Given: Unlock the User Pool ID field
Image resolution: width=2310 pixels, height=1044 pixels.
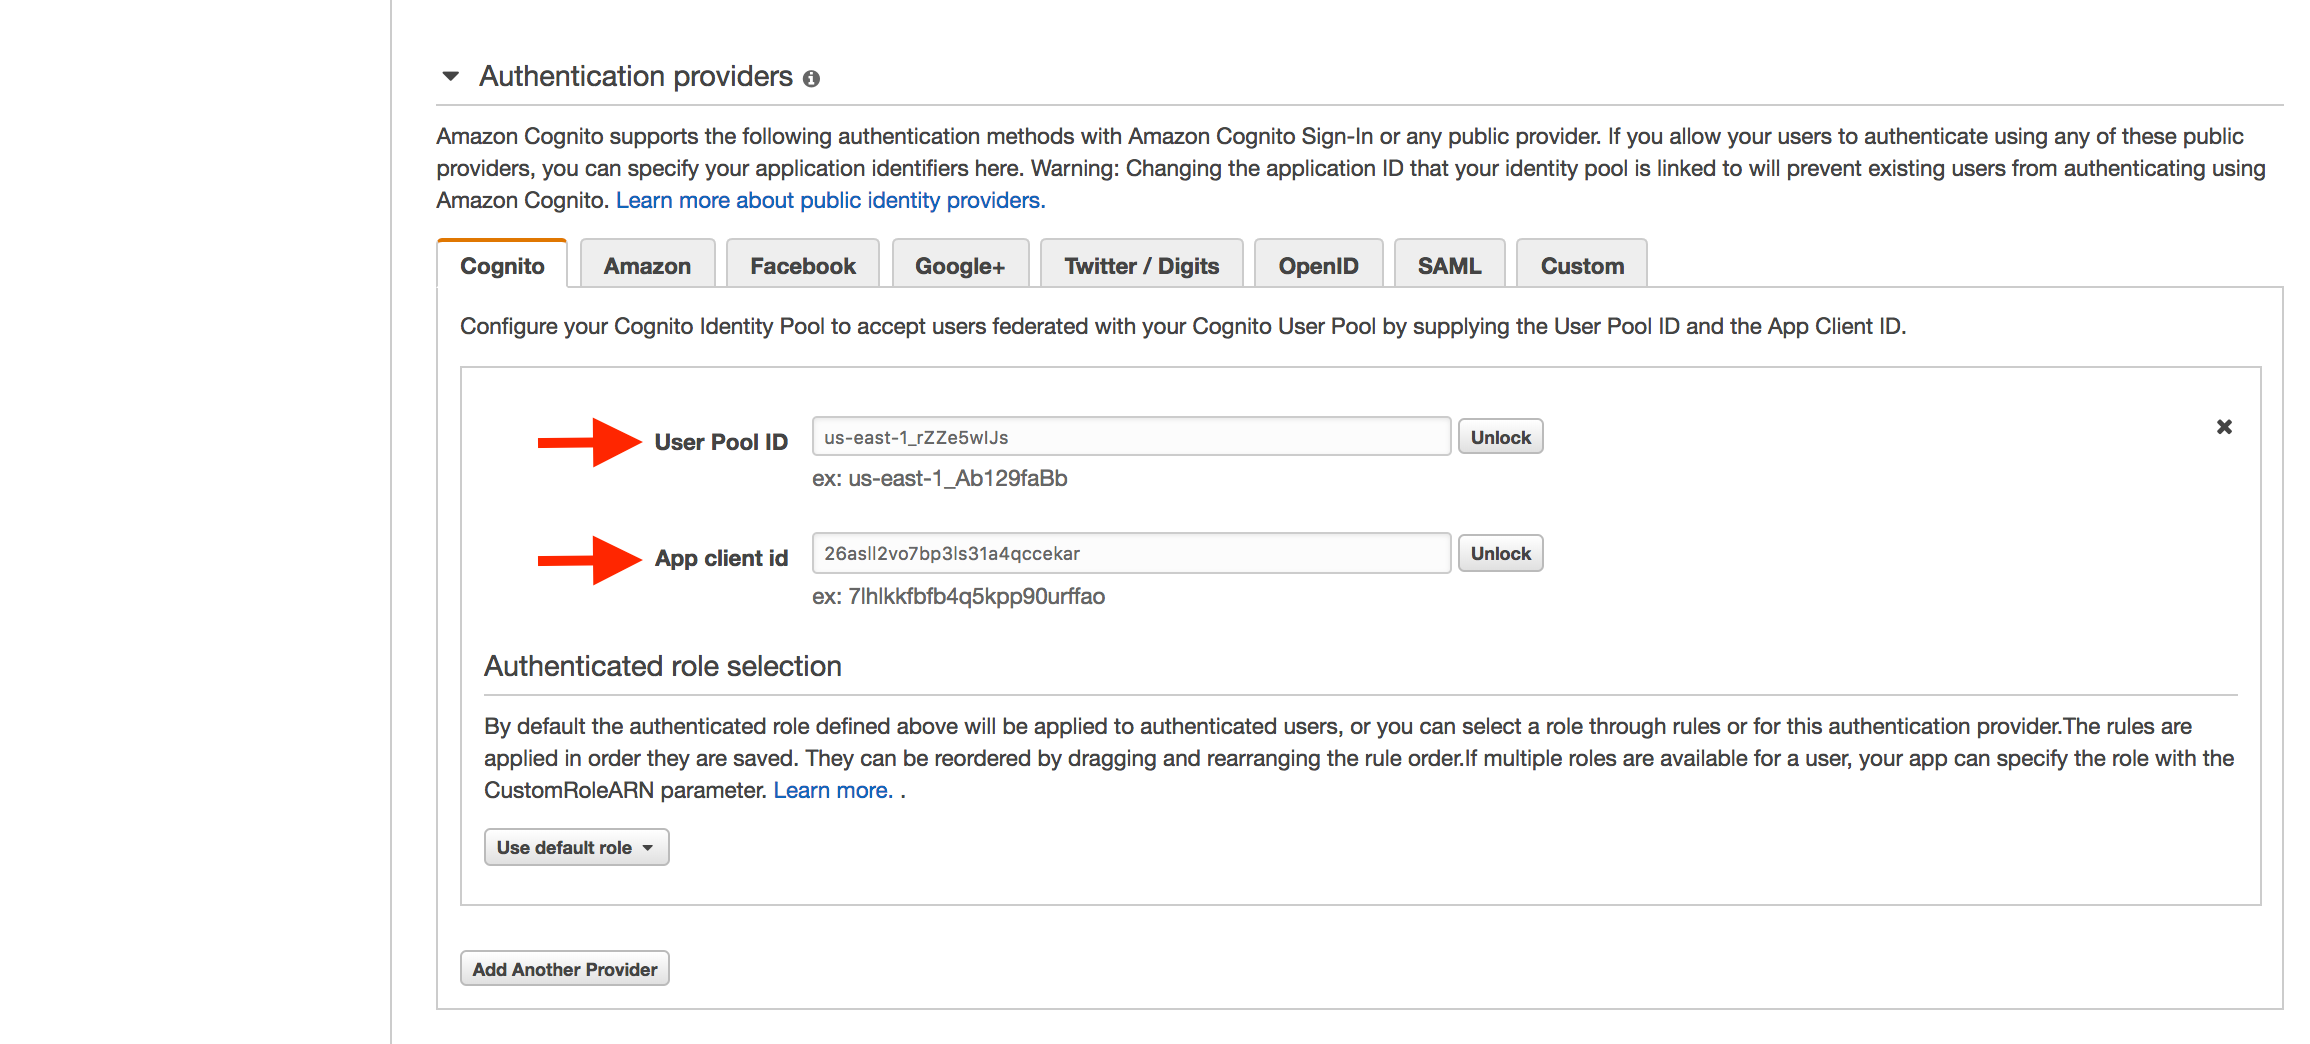Looking at the screenshot, I should (x=1500, y=437).
